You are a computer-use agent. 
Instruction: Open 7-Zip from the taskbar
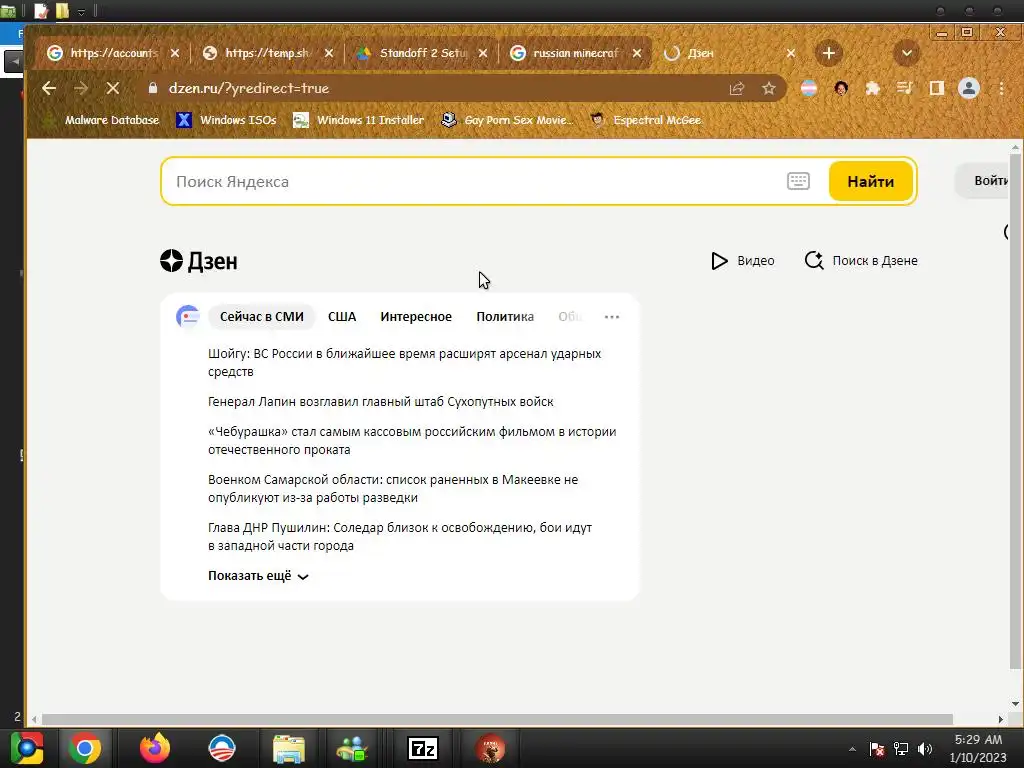[423, 748]
